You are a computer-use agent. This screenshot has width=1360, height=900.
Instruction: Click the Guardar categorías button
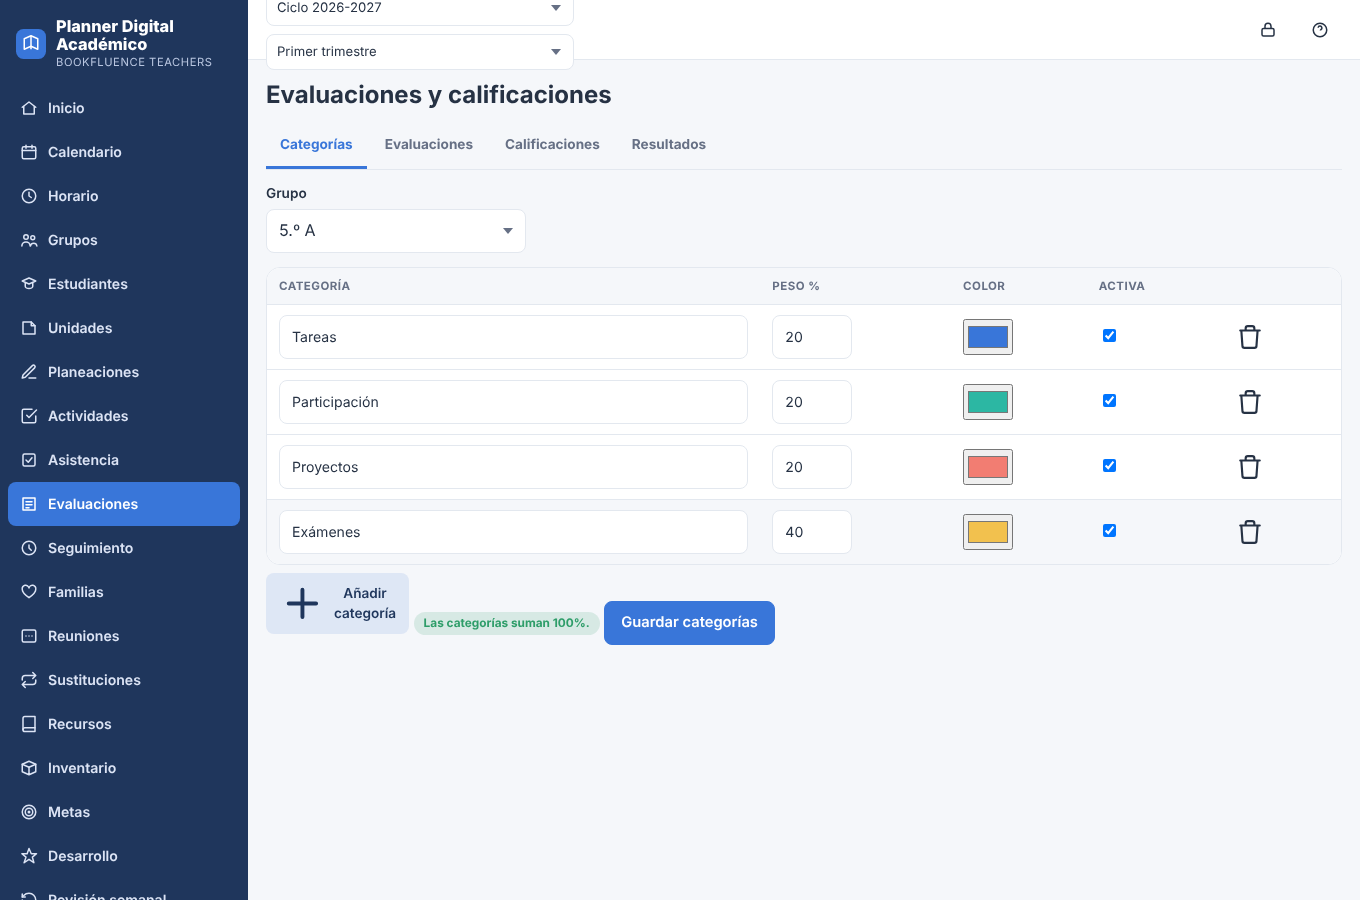[x=689, y=623]
